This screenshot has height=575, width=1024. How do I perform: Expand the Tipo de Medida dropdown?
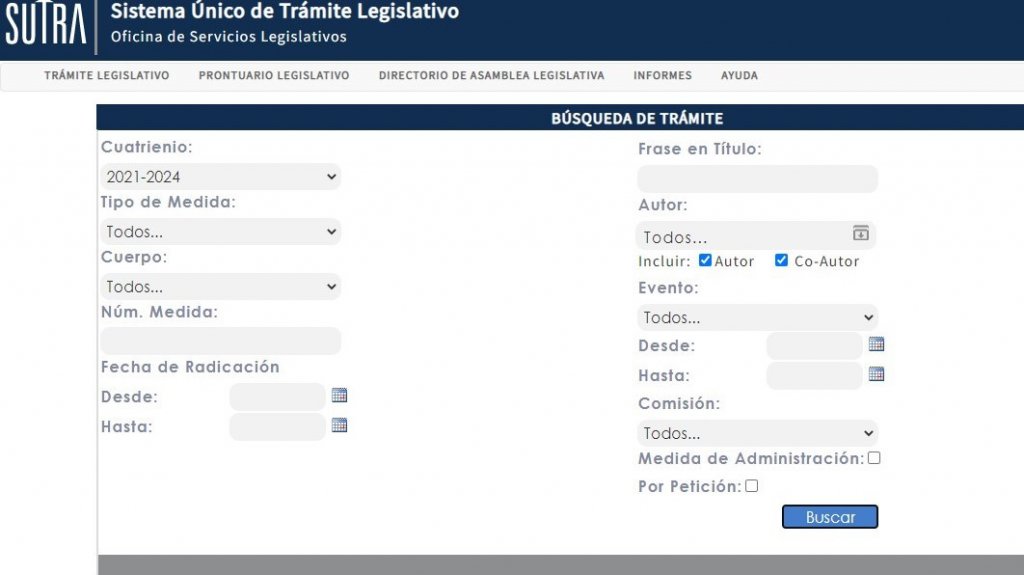[220, 232]
